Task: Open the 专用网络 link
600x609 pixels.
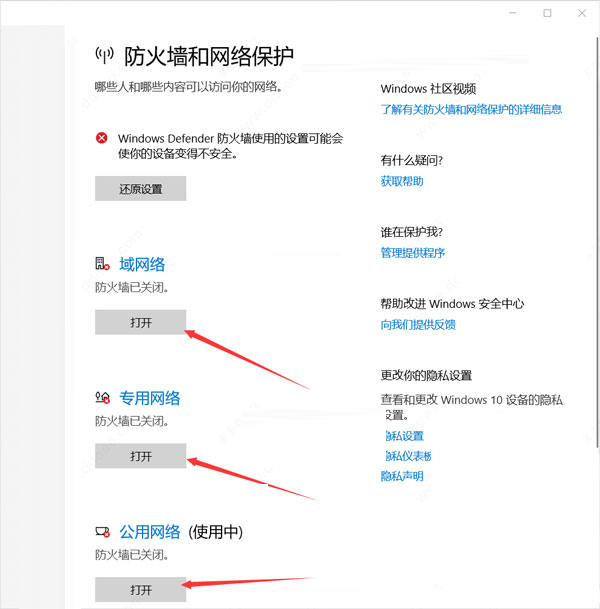Action: [x=150, y=398]
